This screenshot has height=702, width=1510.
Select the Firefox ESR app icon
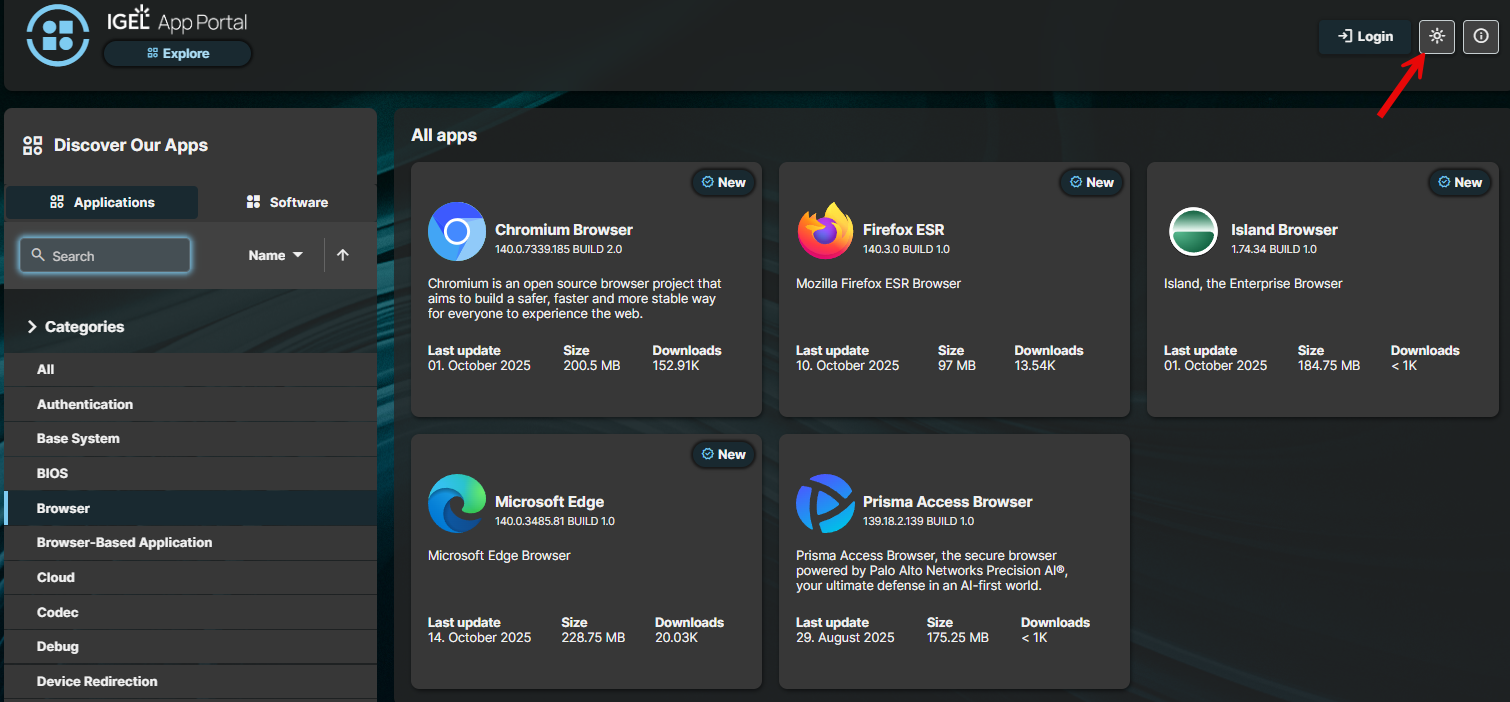tap(824, 231)
